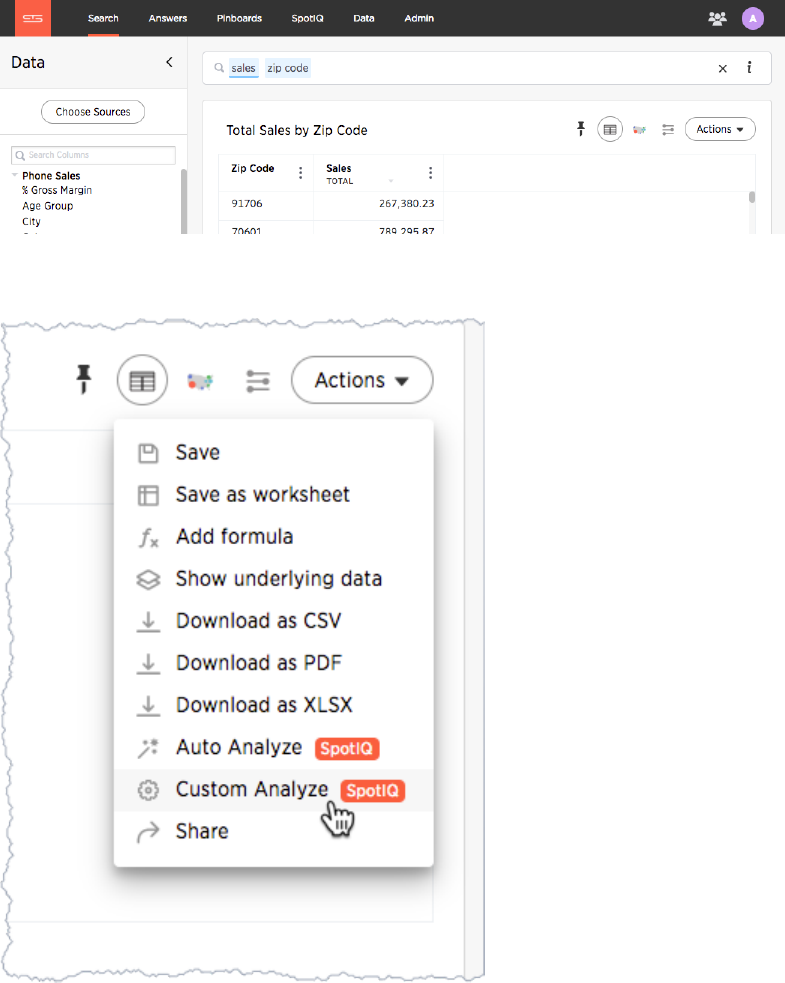Choose Save as worksheet
The image size is (785, 983).
pos(273,495)
